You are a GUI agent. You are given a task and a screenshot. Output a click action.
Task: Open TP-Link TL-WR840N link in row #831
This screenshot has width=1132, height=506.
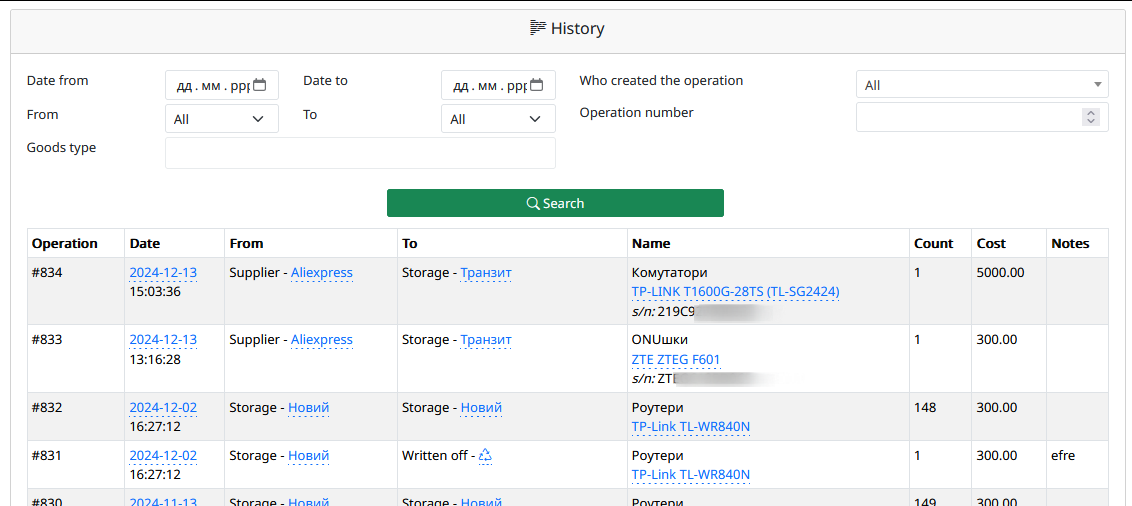(691, 475)
